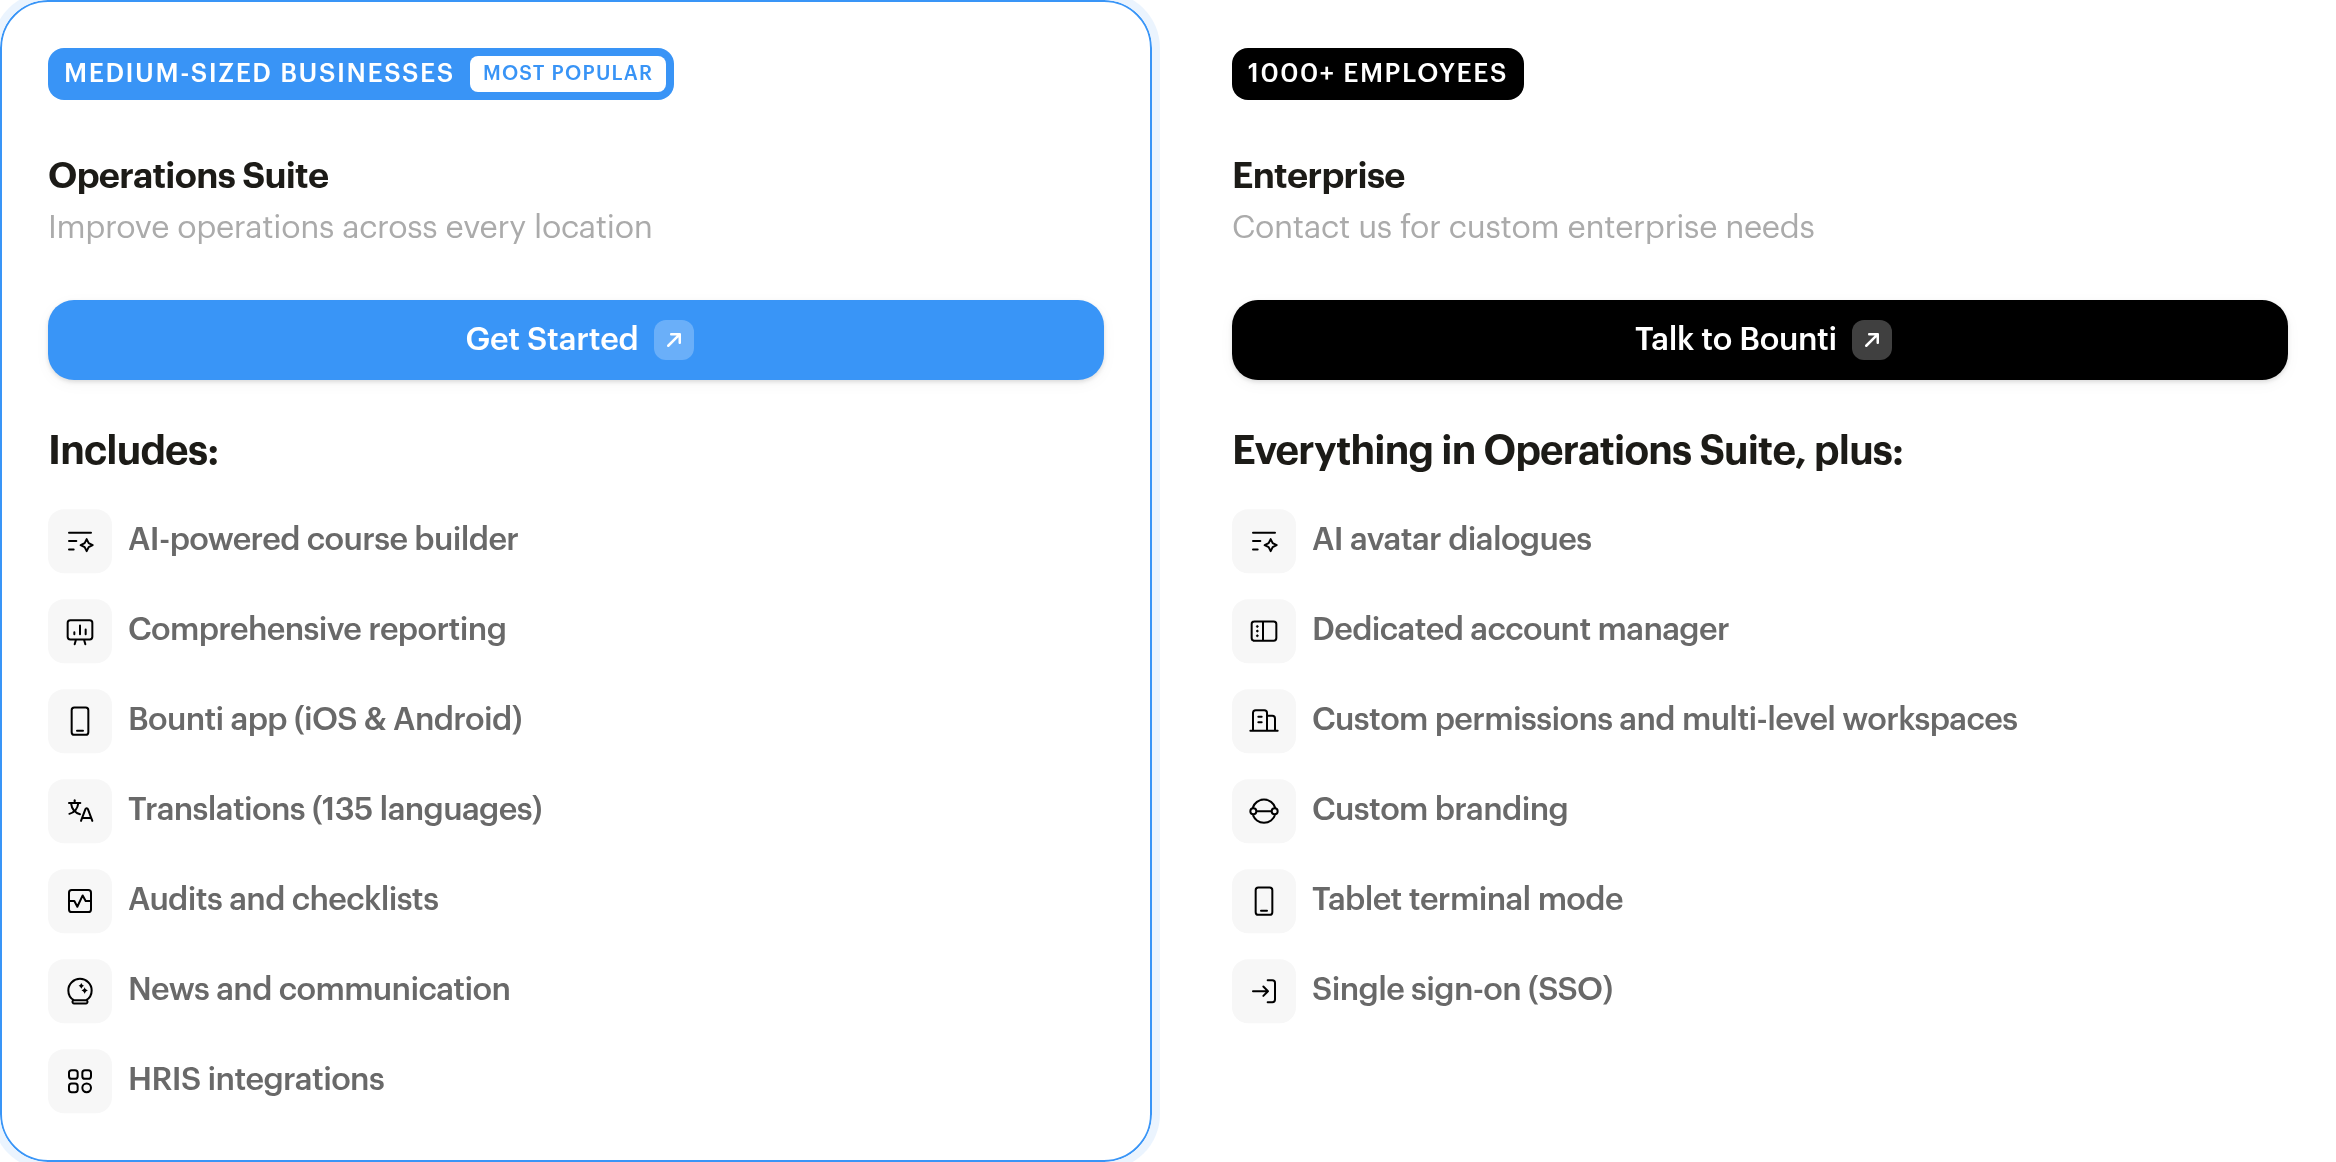Select 'Custom permissions and multi-level workspaces' text
Screen dimensions: 2336x1162
[1664, 720]
